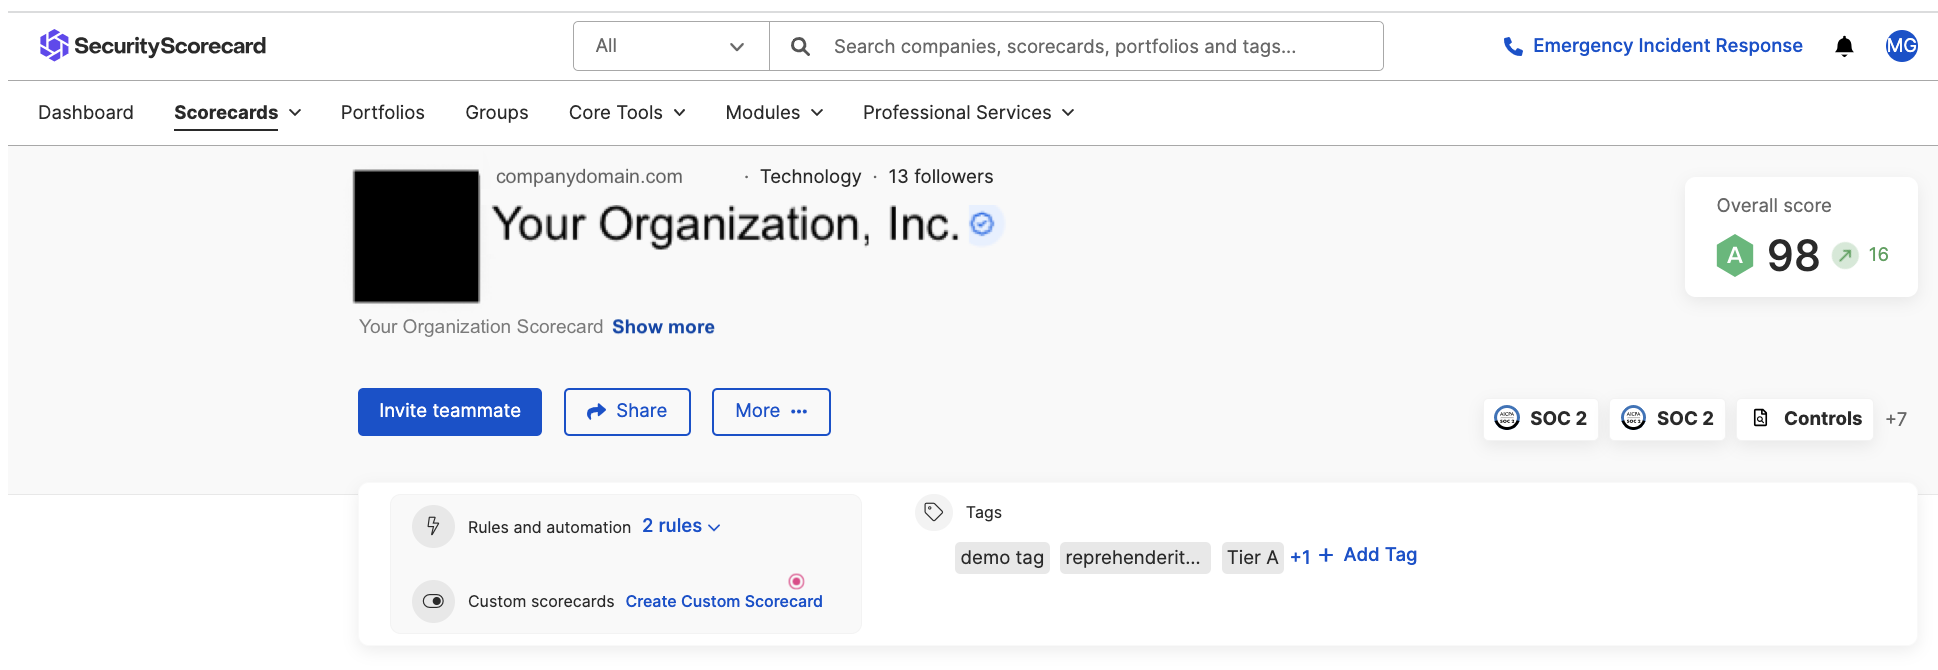Click the plus icon before Add Tag
This screenshot has height=670, width=1938.
[x=1326, y=555]
